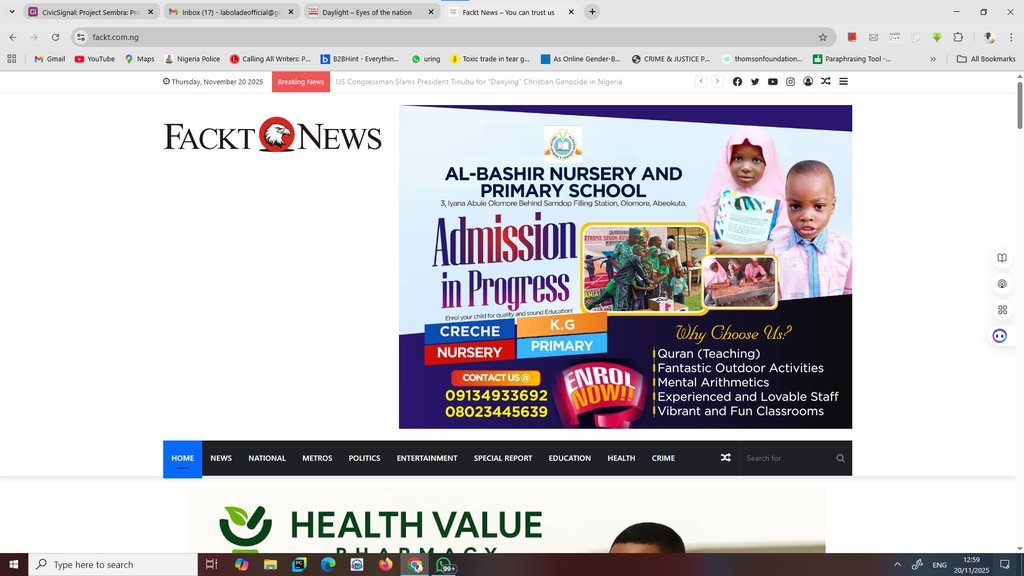Show hidden system tray icons
1024x576 pixels.
[897, 564]
